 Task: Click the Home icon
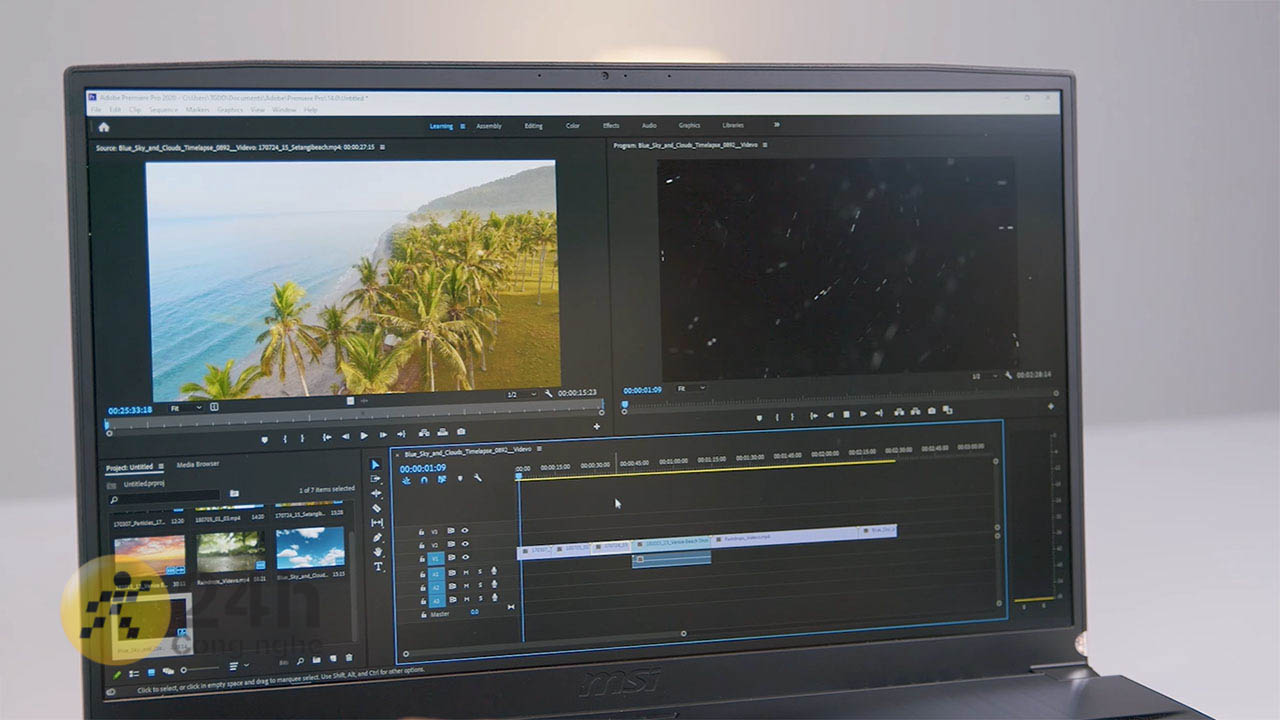click(x=104, y=127)
